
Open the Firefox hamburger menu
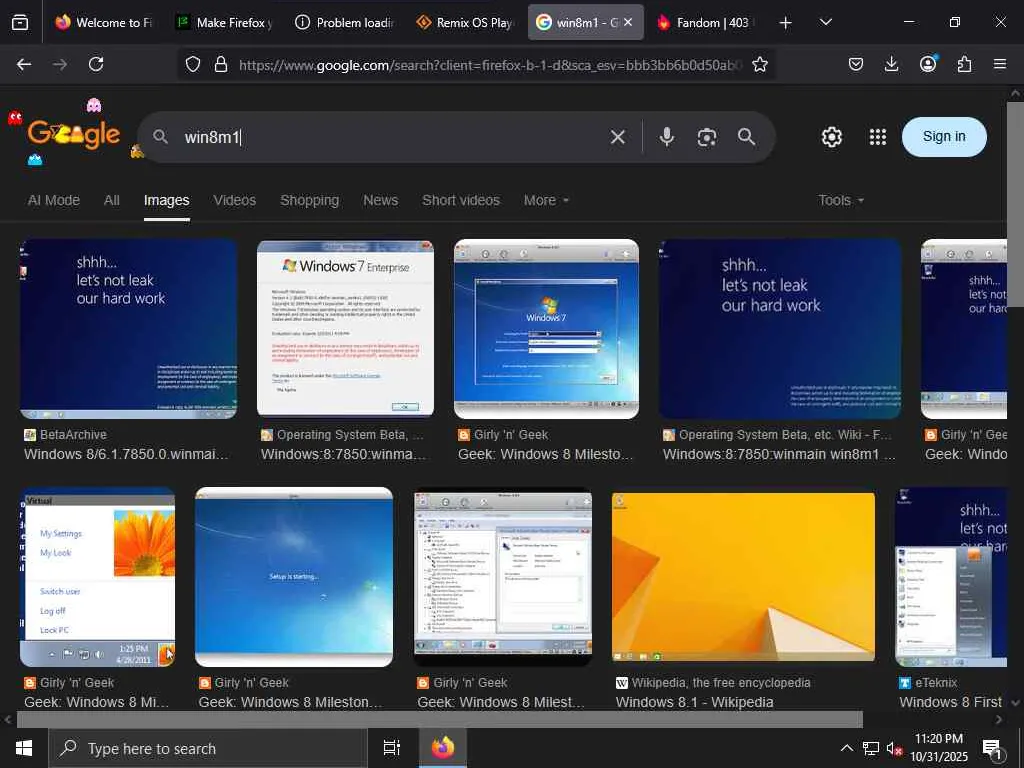1000,64
